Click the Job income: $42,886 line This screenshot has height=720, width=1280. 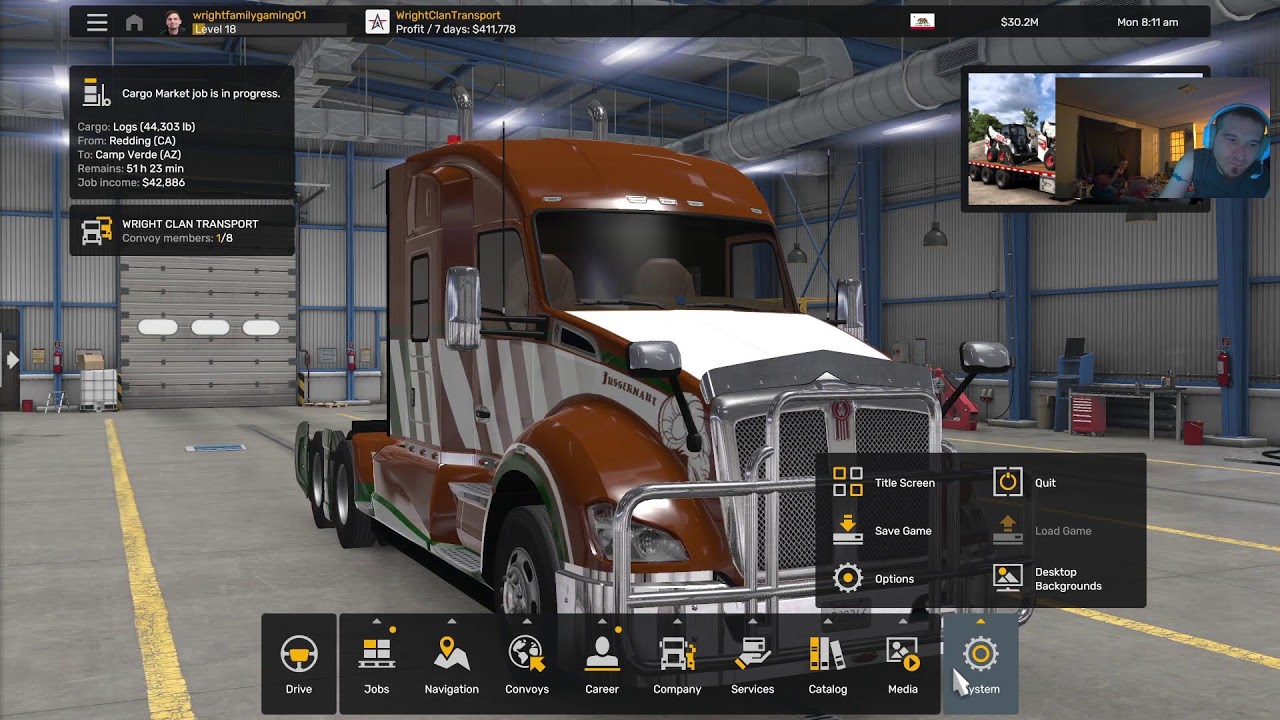[x=131, y=183]
